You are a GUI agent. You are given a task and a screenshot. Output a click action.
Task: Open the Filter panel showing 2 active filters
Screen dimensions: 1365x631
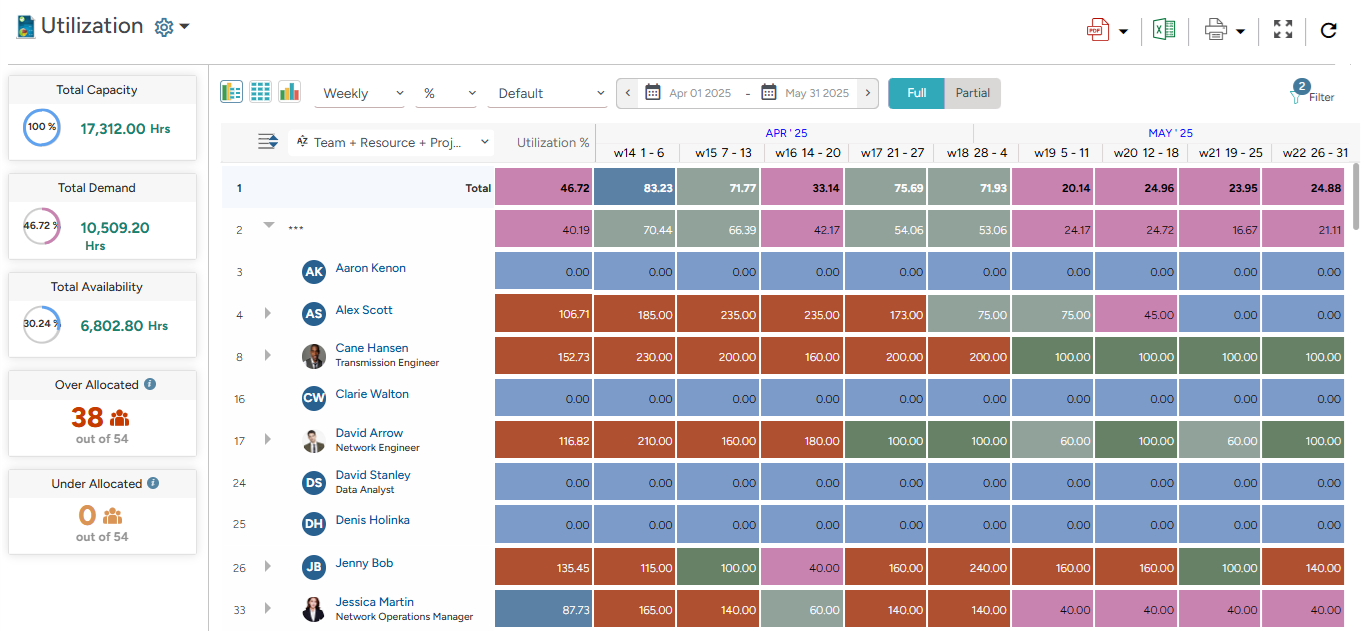(1312, 93)
